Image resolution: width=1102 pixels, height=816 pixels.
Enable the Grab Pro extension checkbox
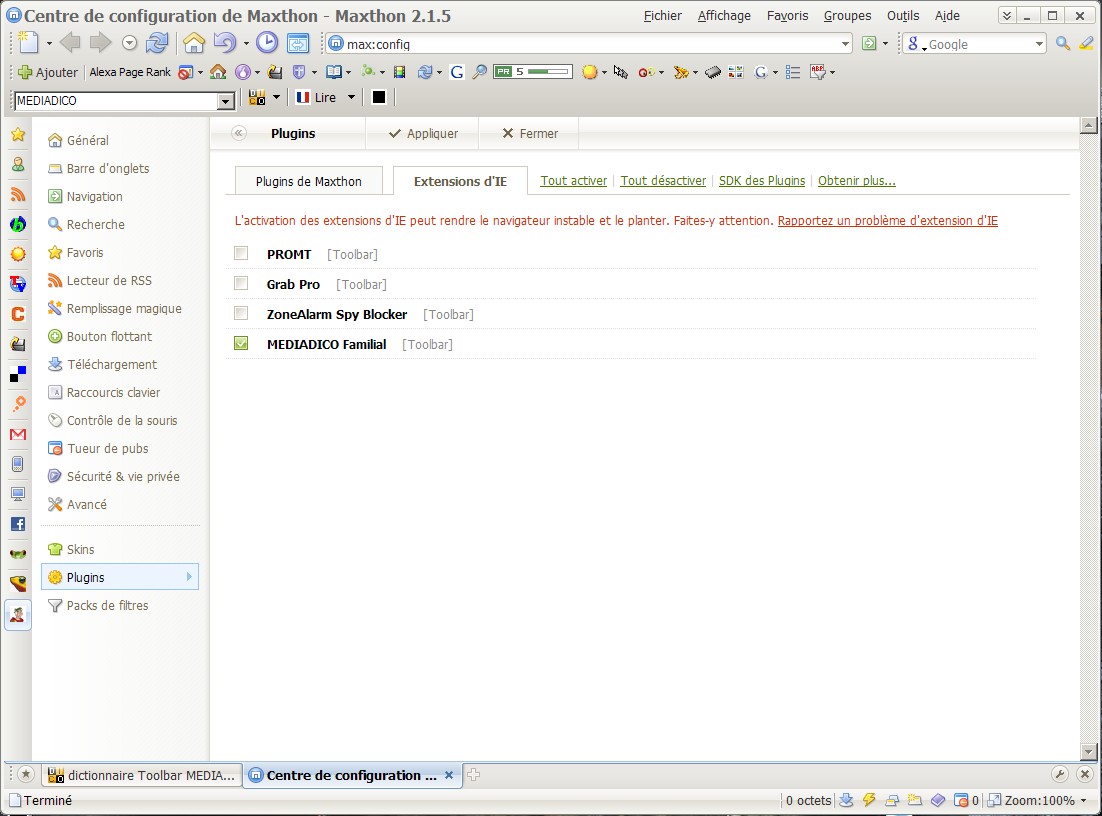[x=241, y=283]
